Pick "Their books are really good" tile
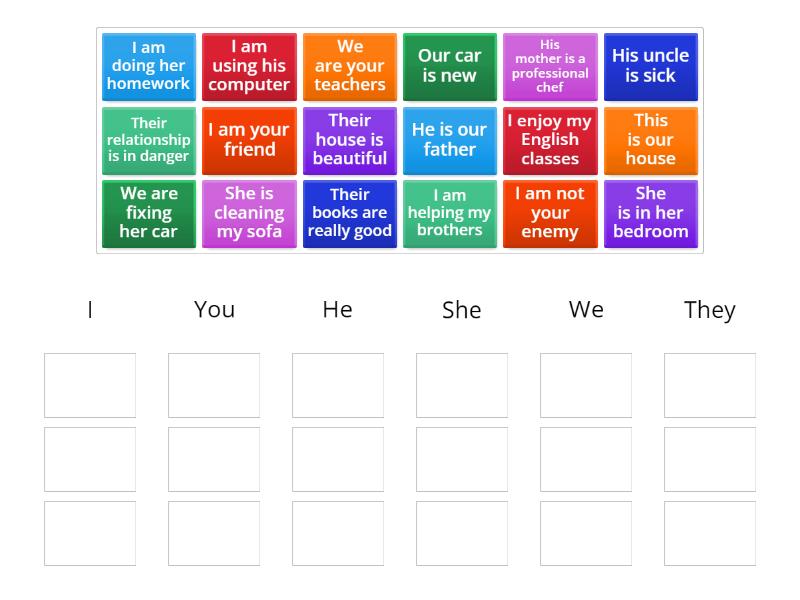 point(350,214)
